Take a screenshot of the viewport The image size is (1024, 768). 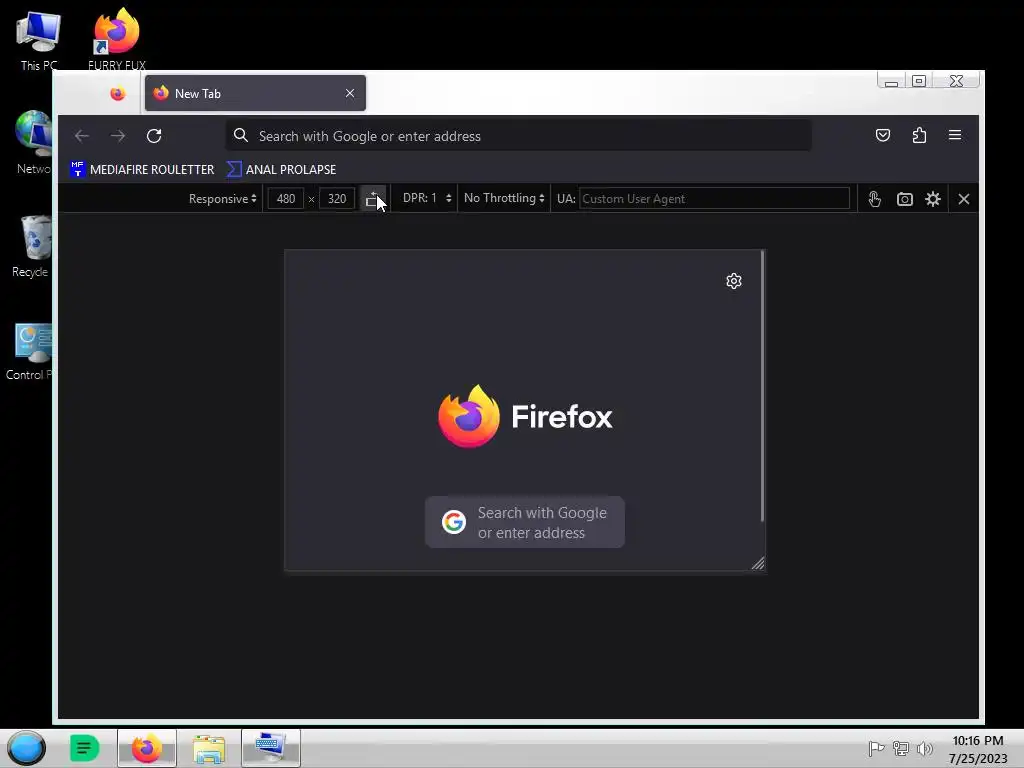(904, 199)
